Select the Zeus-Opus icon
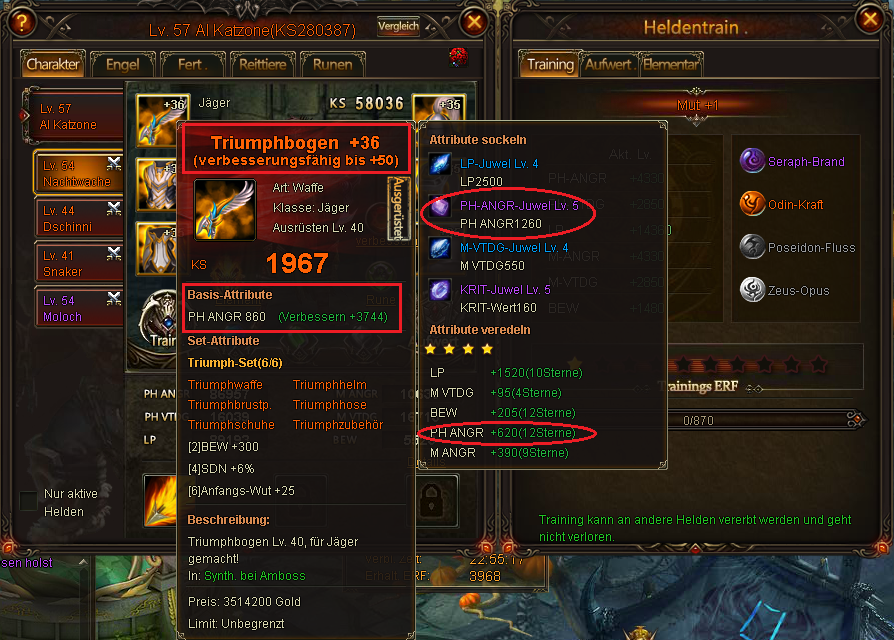 (752, 290)
